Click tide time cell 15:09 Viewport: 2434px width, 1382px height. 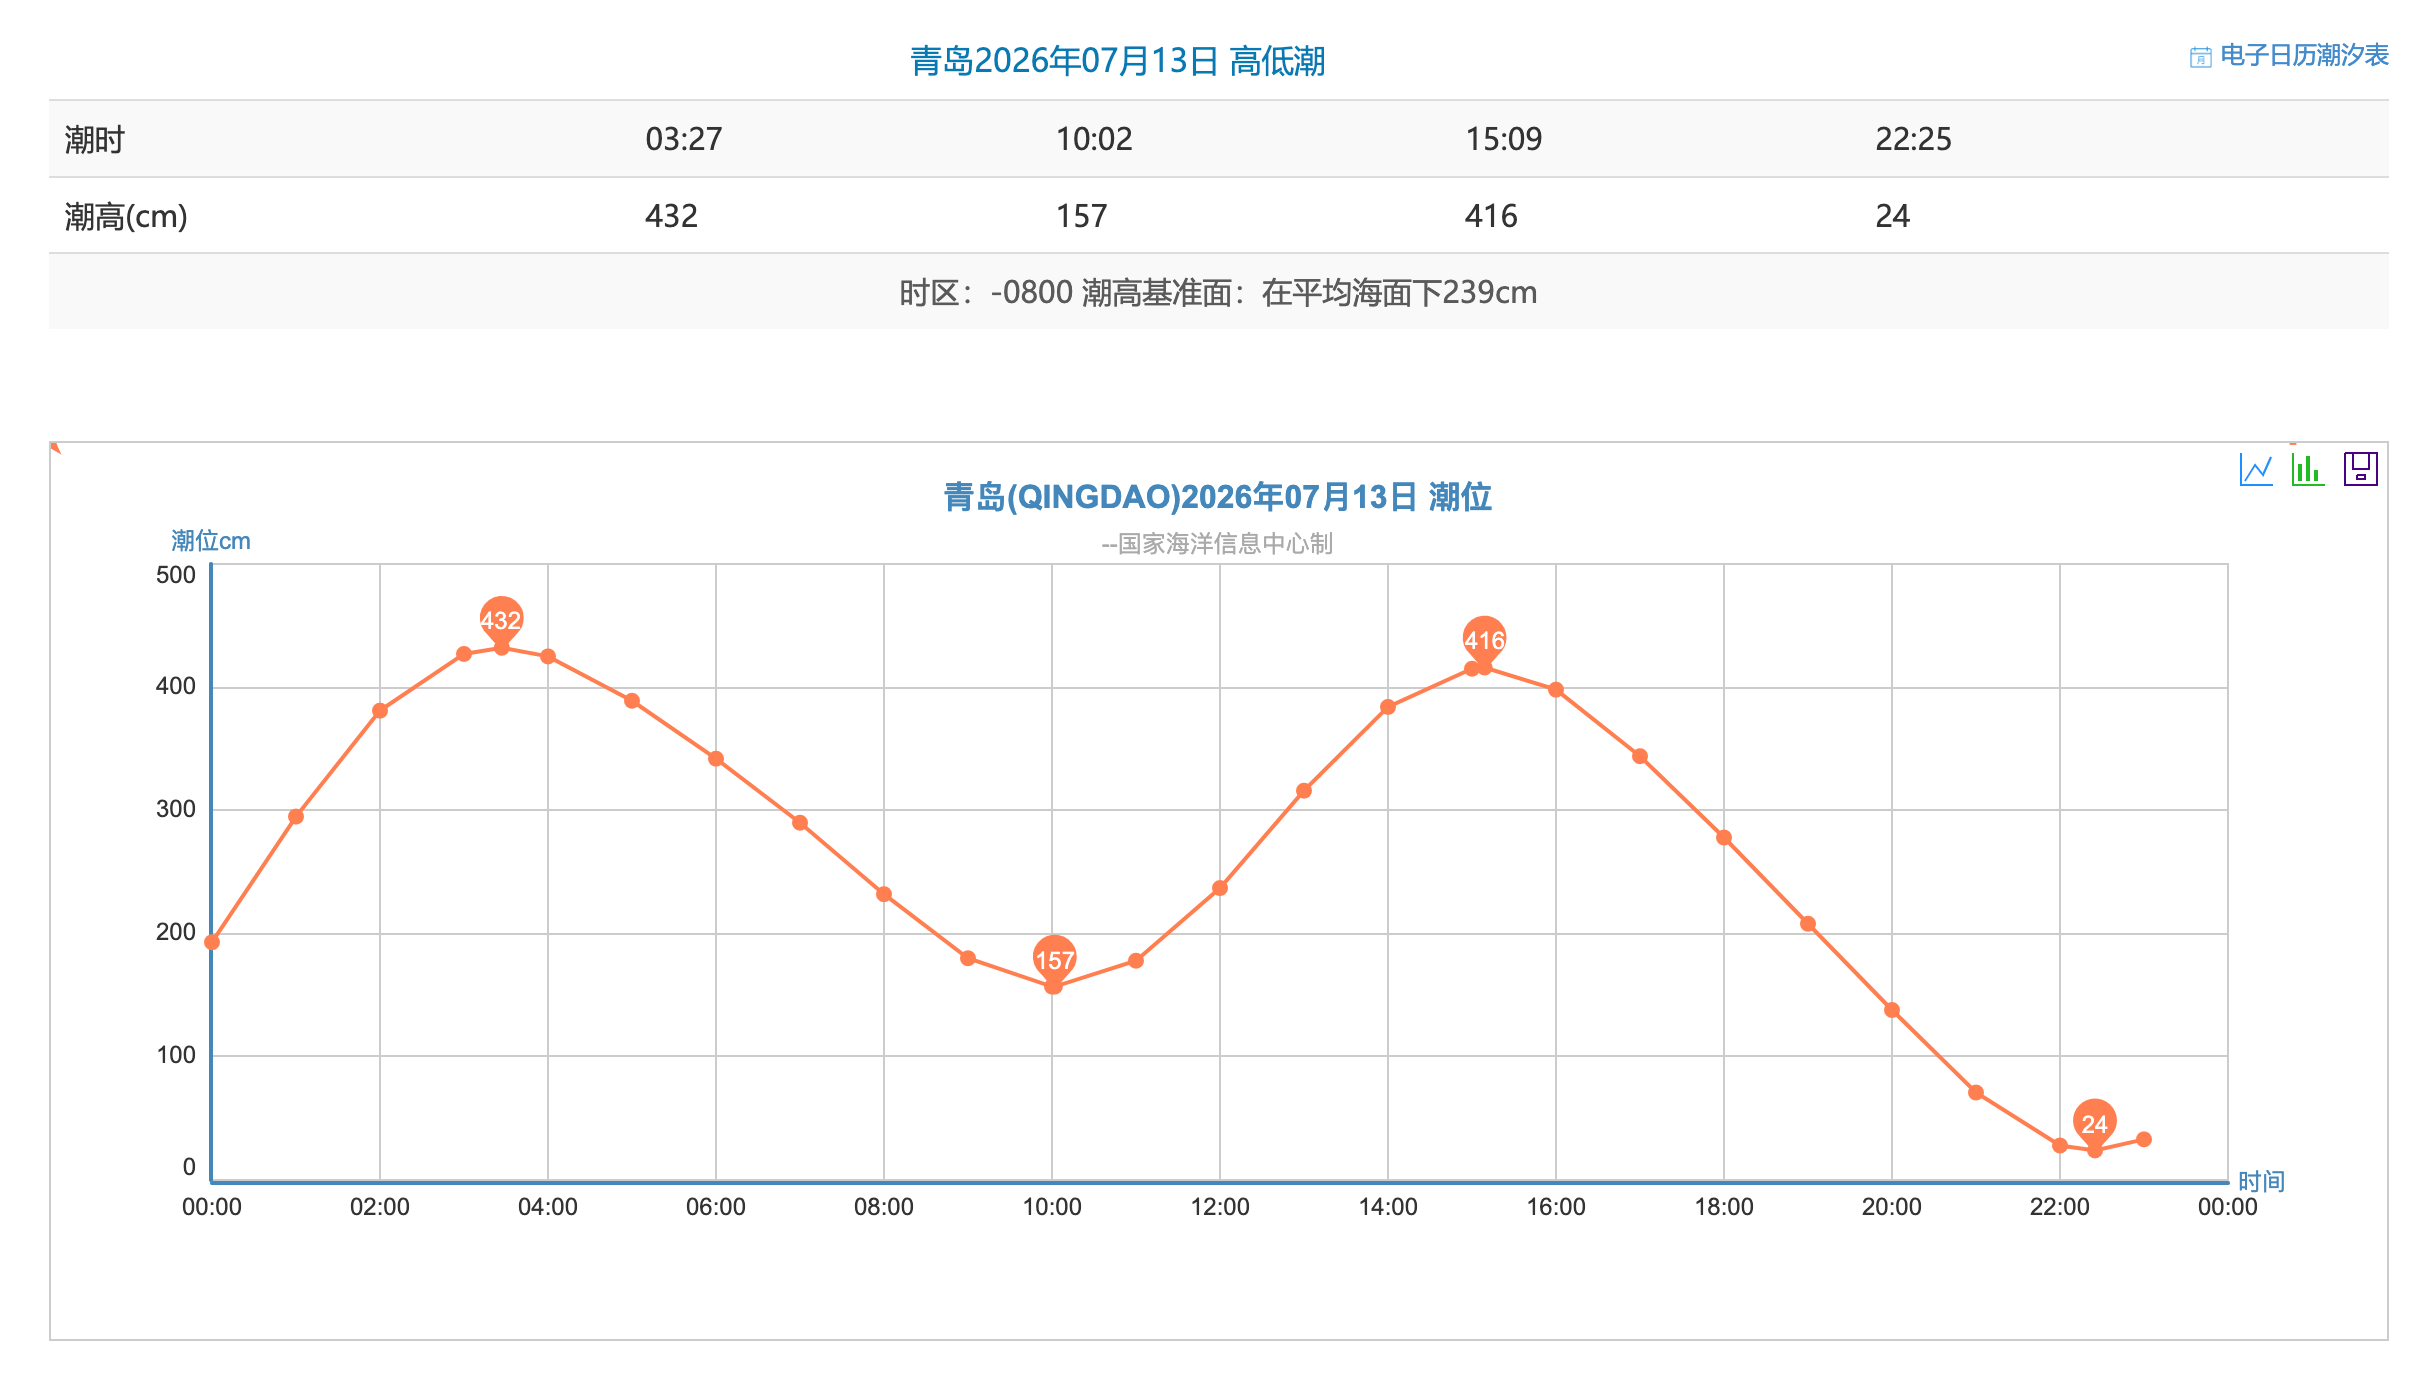pos(1504,139)
